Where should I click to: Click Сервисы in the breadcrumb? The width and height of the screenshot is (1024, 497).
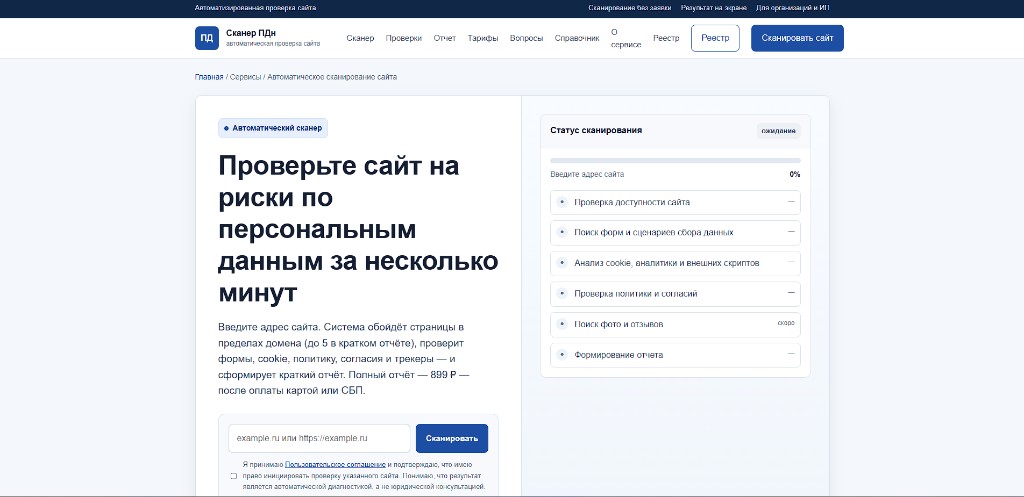246,77
